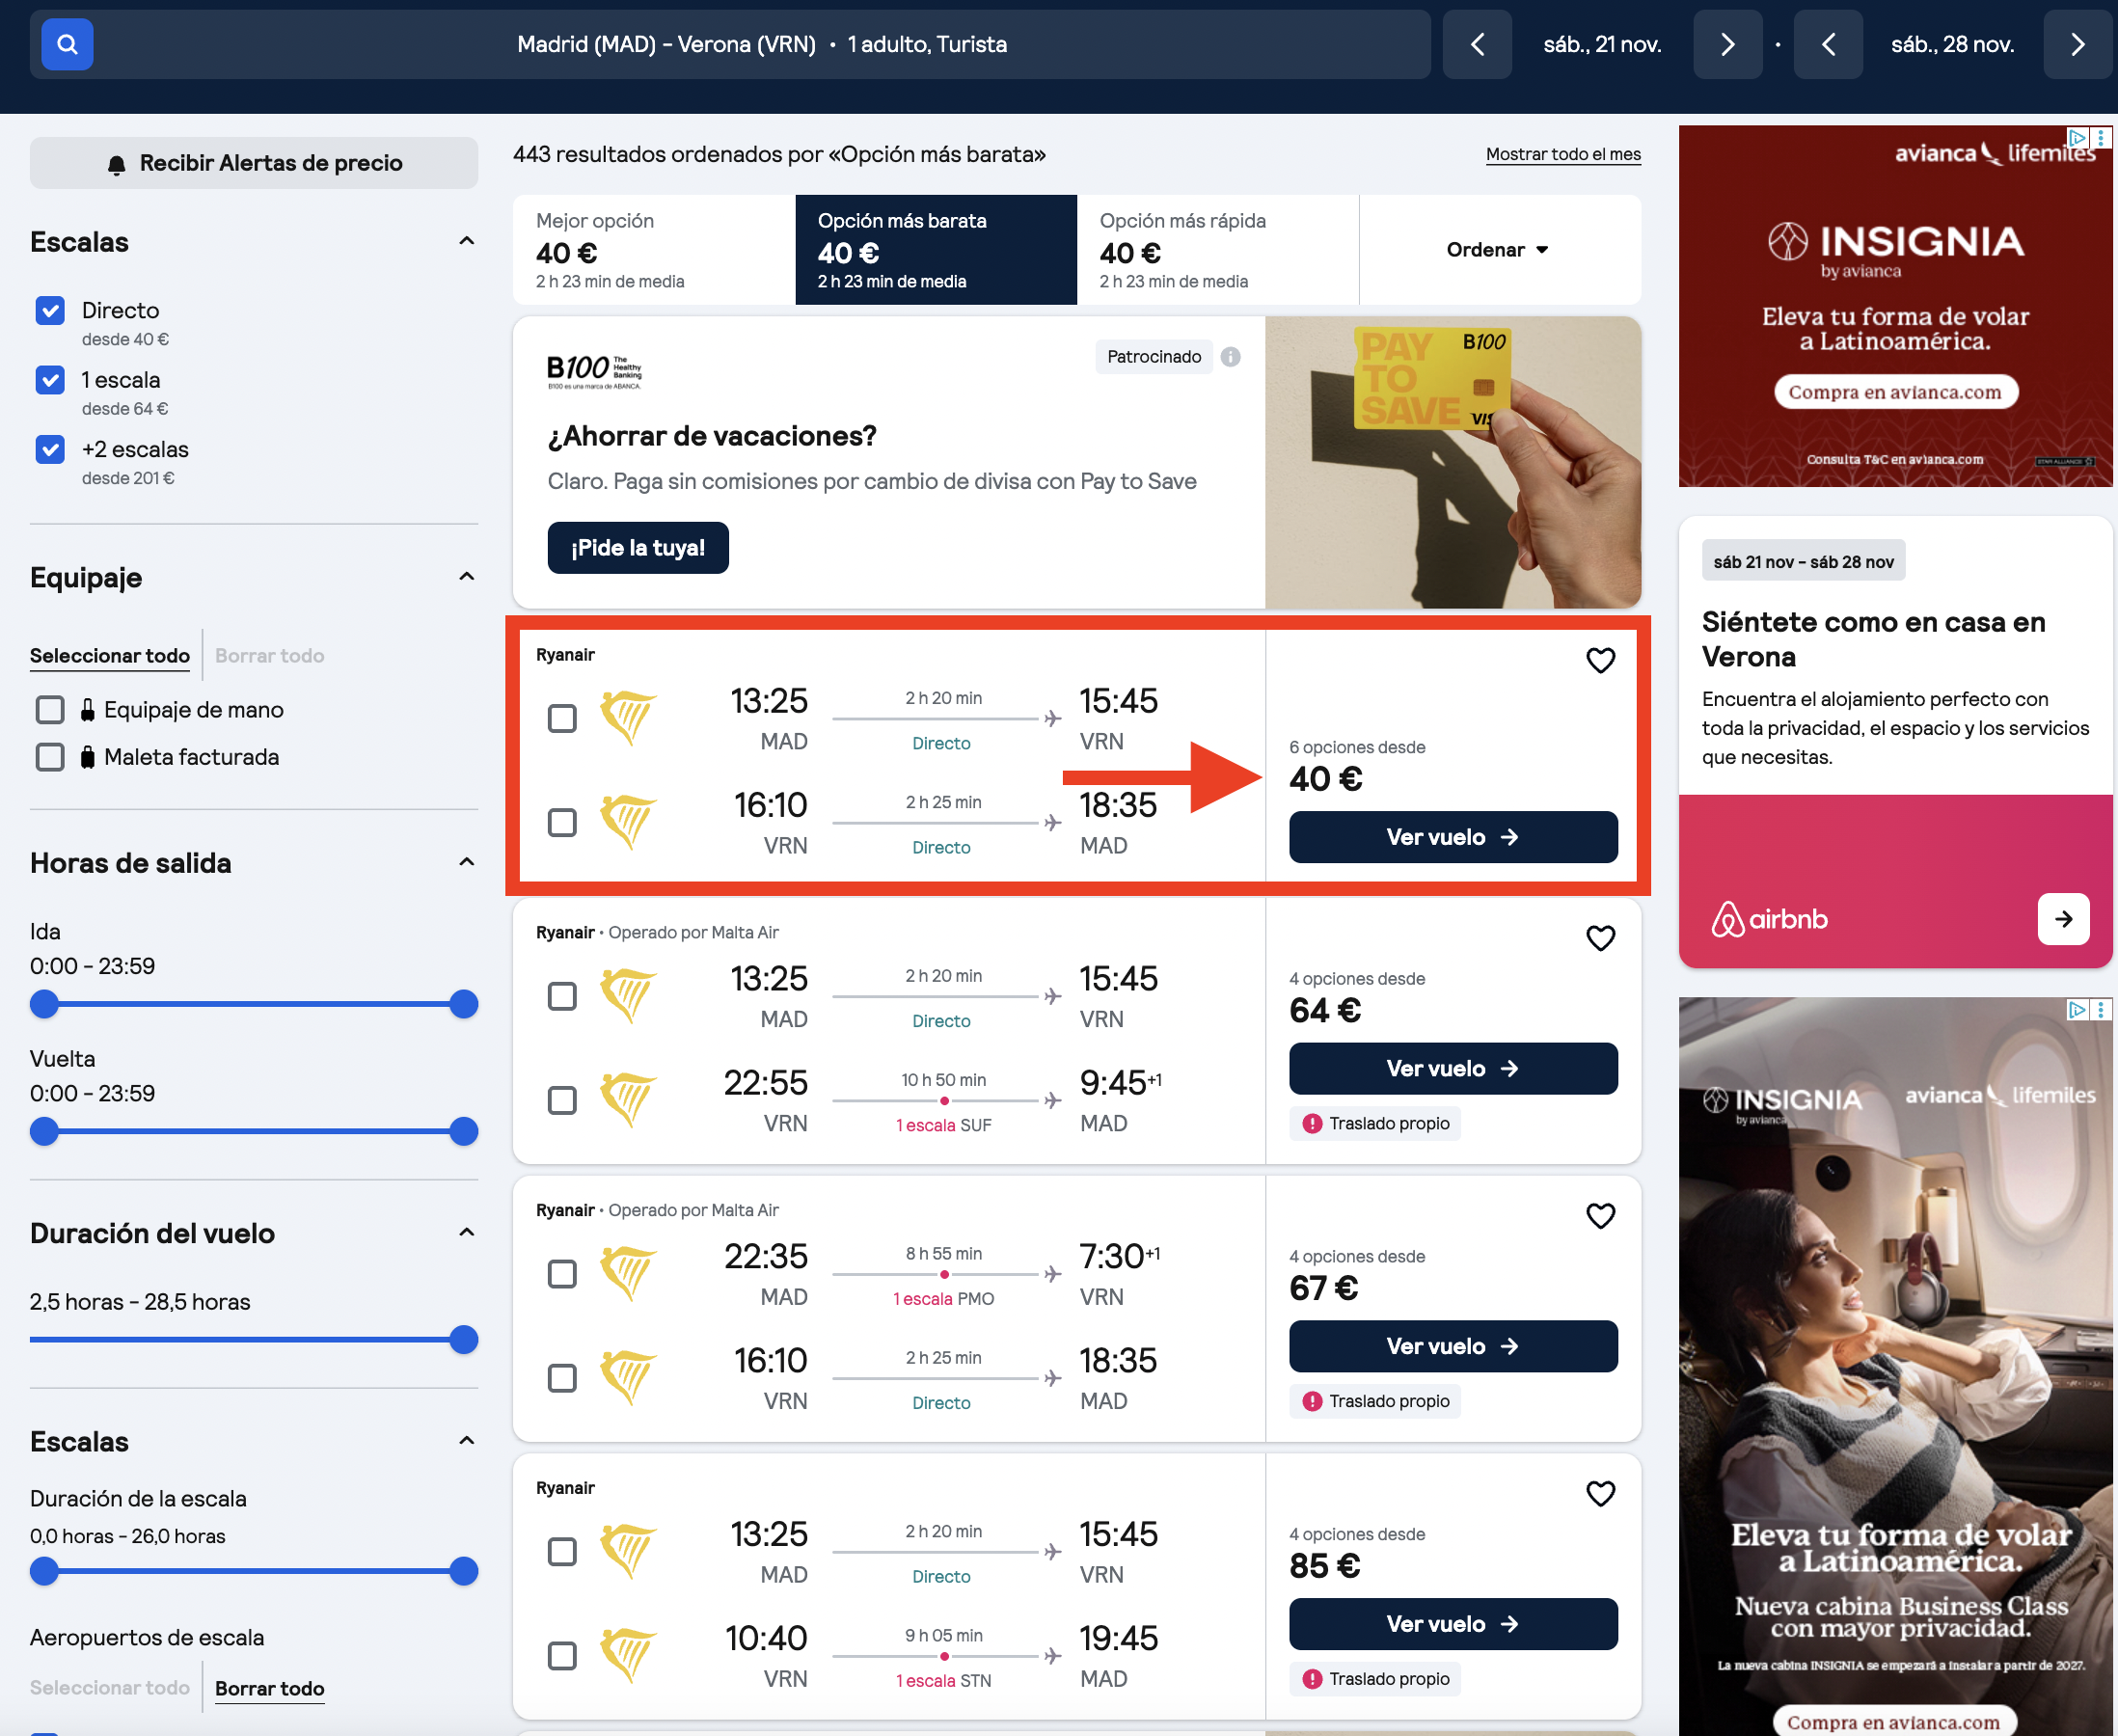The height and width of the screenshot is (1736, 2118).
Task: Go to next departure date after 21 nov
Action: coord(1727,45)
